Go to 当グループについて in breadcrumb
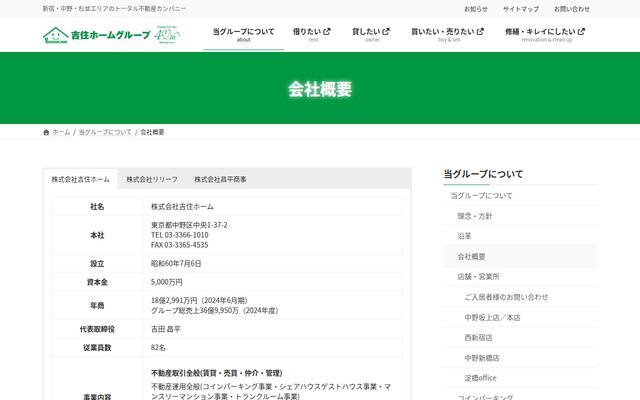This screenshot has height=400, width=640. [105, 132]
